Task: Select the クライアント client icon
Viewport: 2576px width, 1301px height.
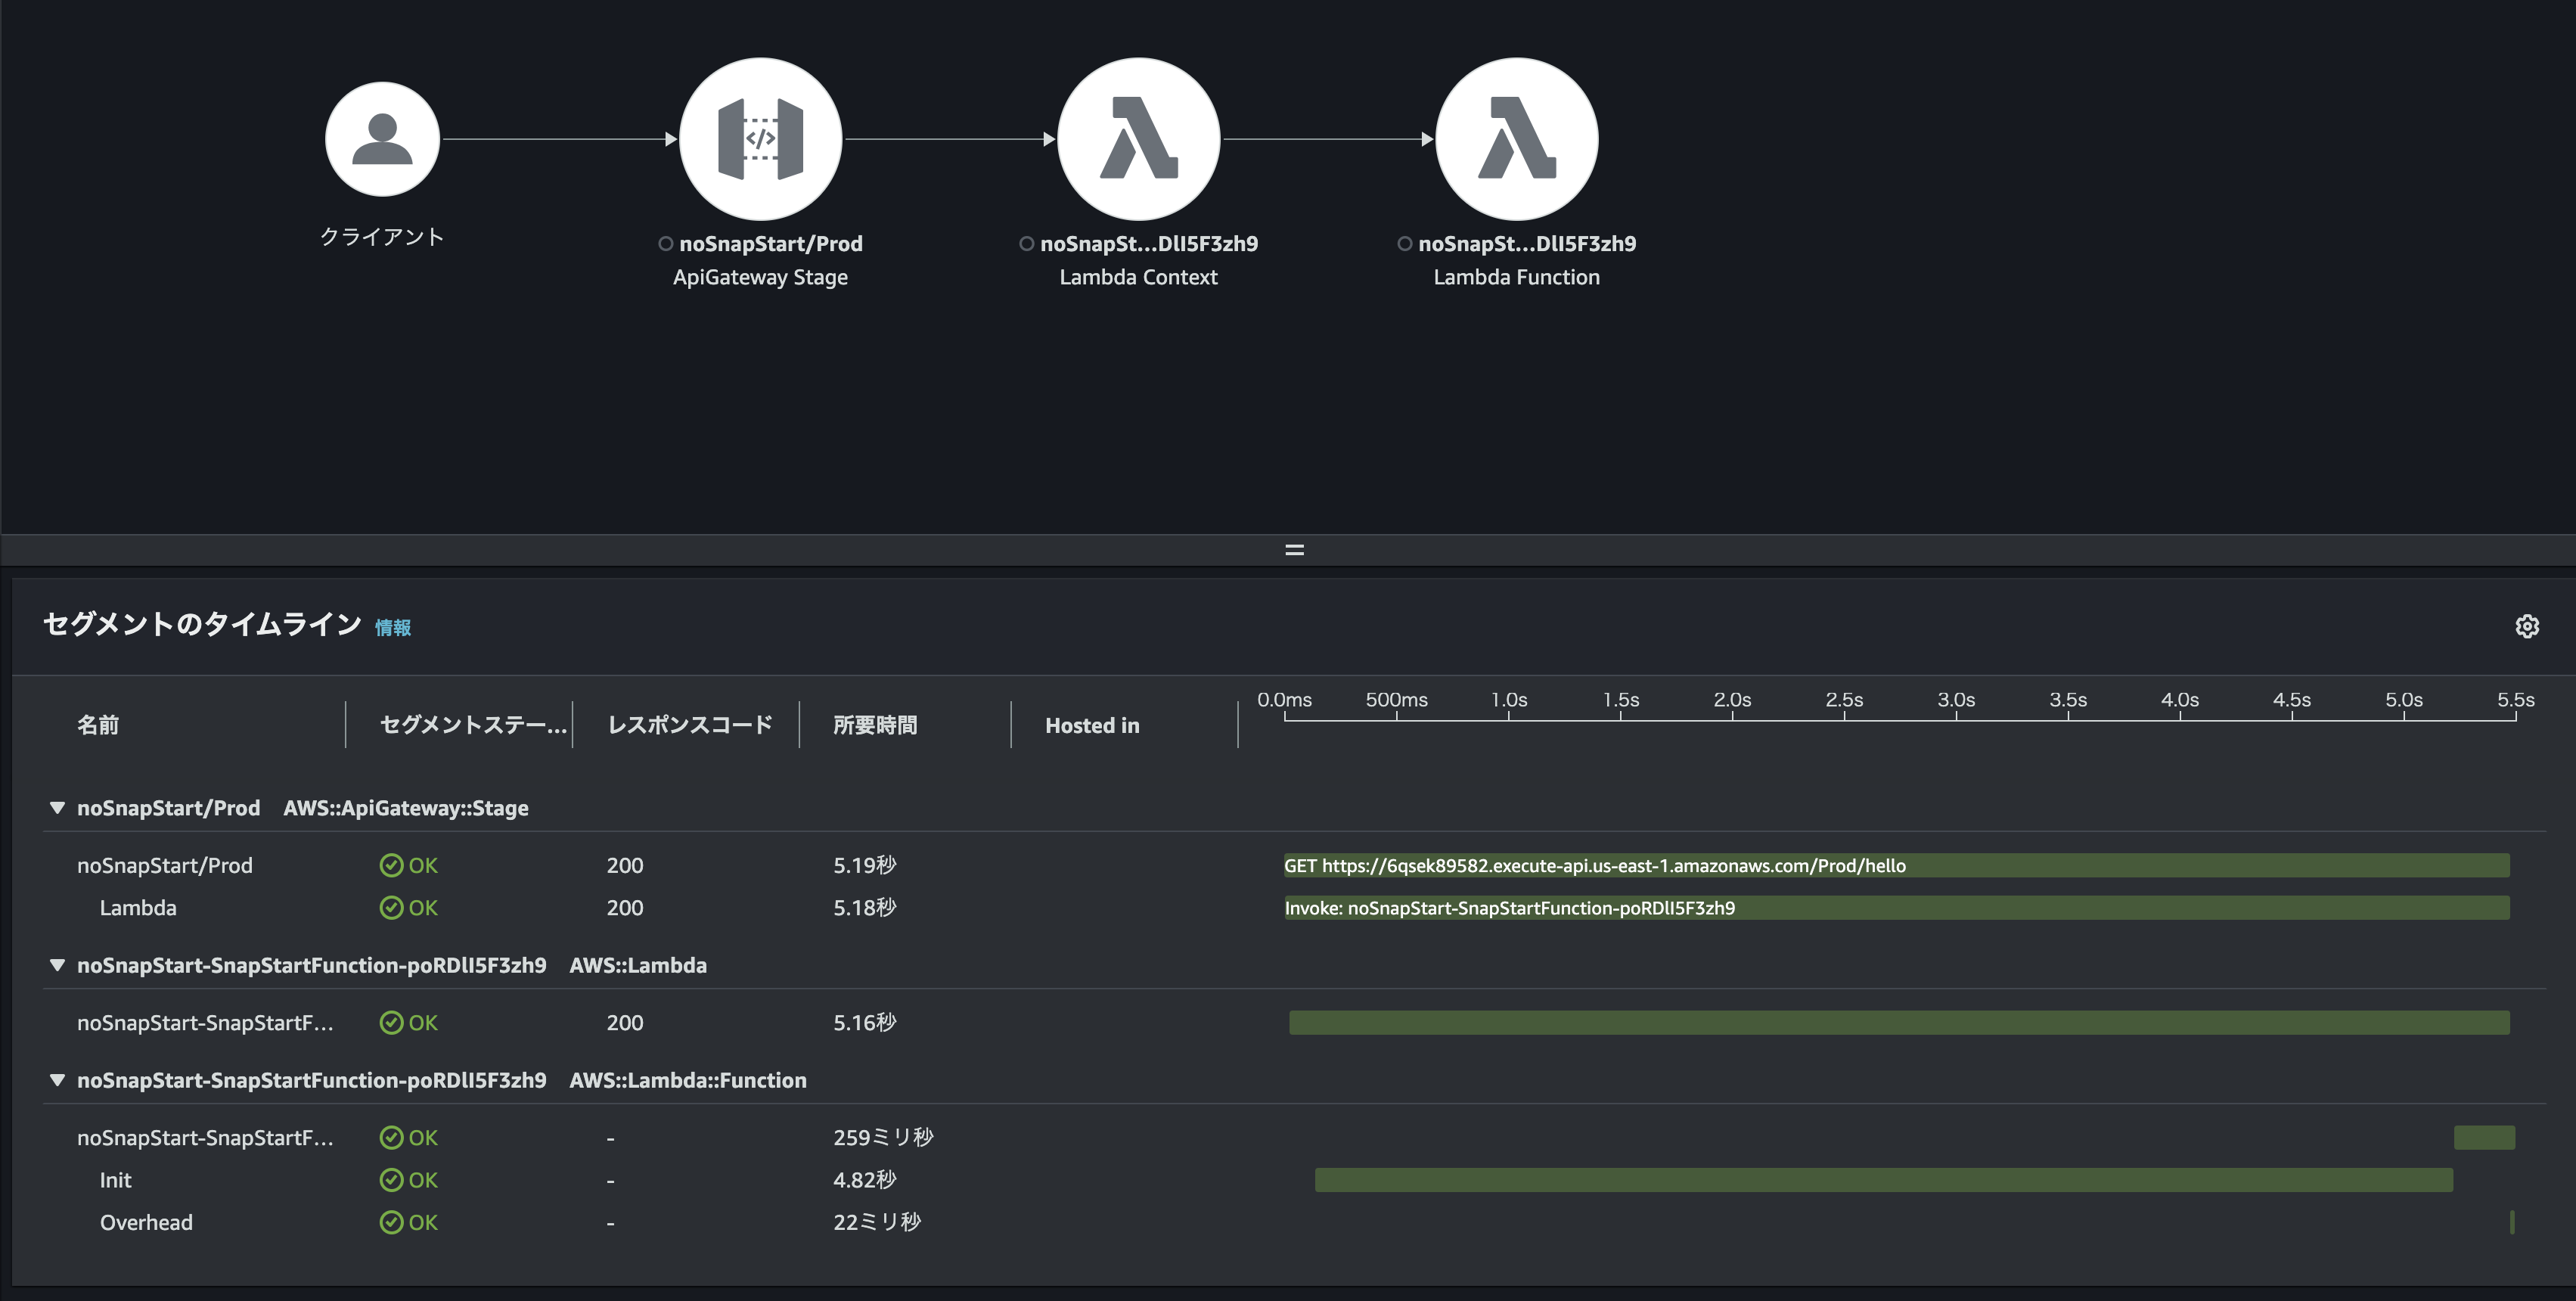Action: tap(383, 139)
